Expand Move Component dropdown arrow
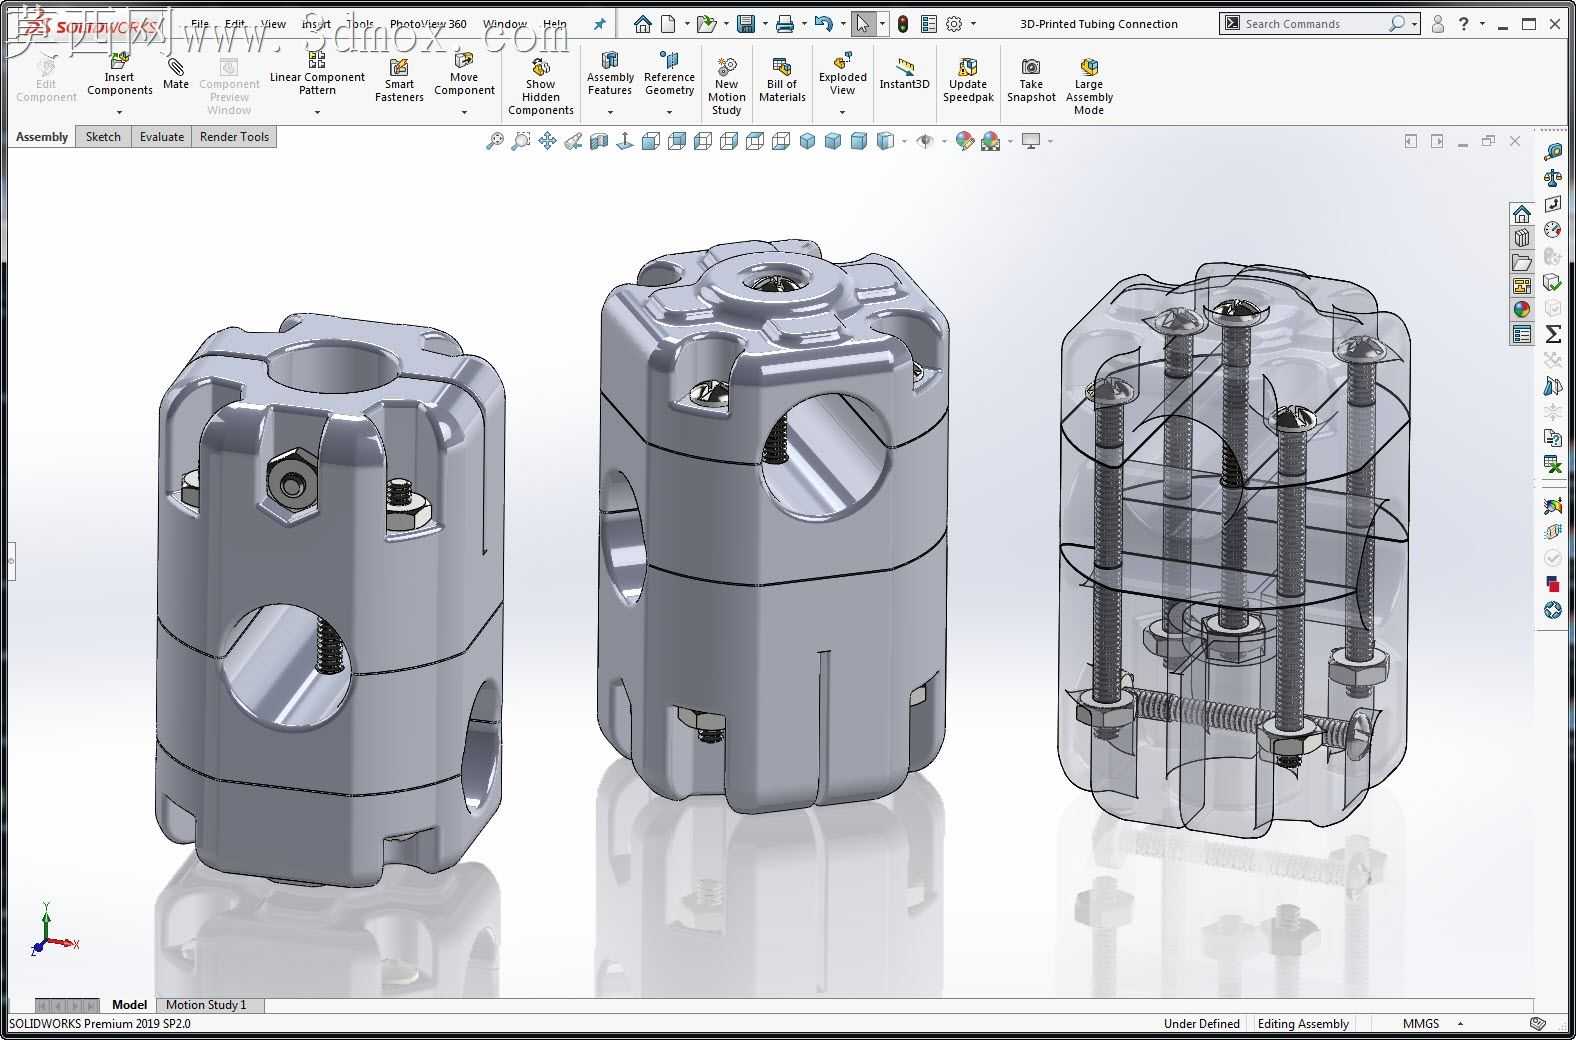 pyautogui.click(x=464, y=111)
